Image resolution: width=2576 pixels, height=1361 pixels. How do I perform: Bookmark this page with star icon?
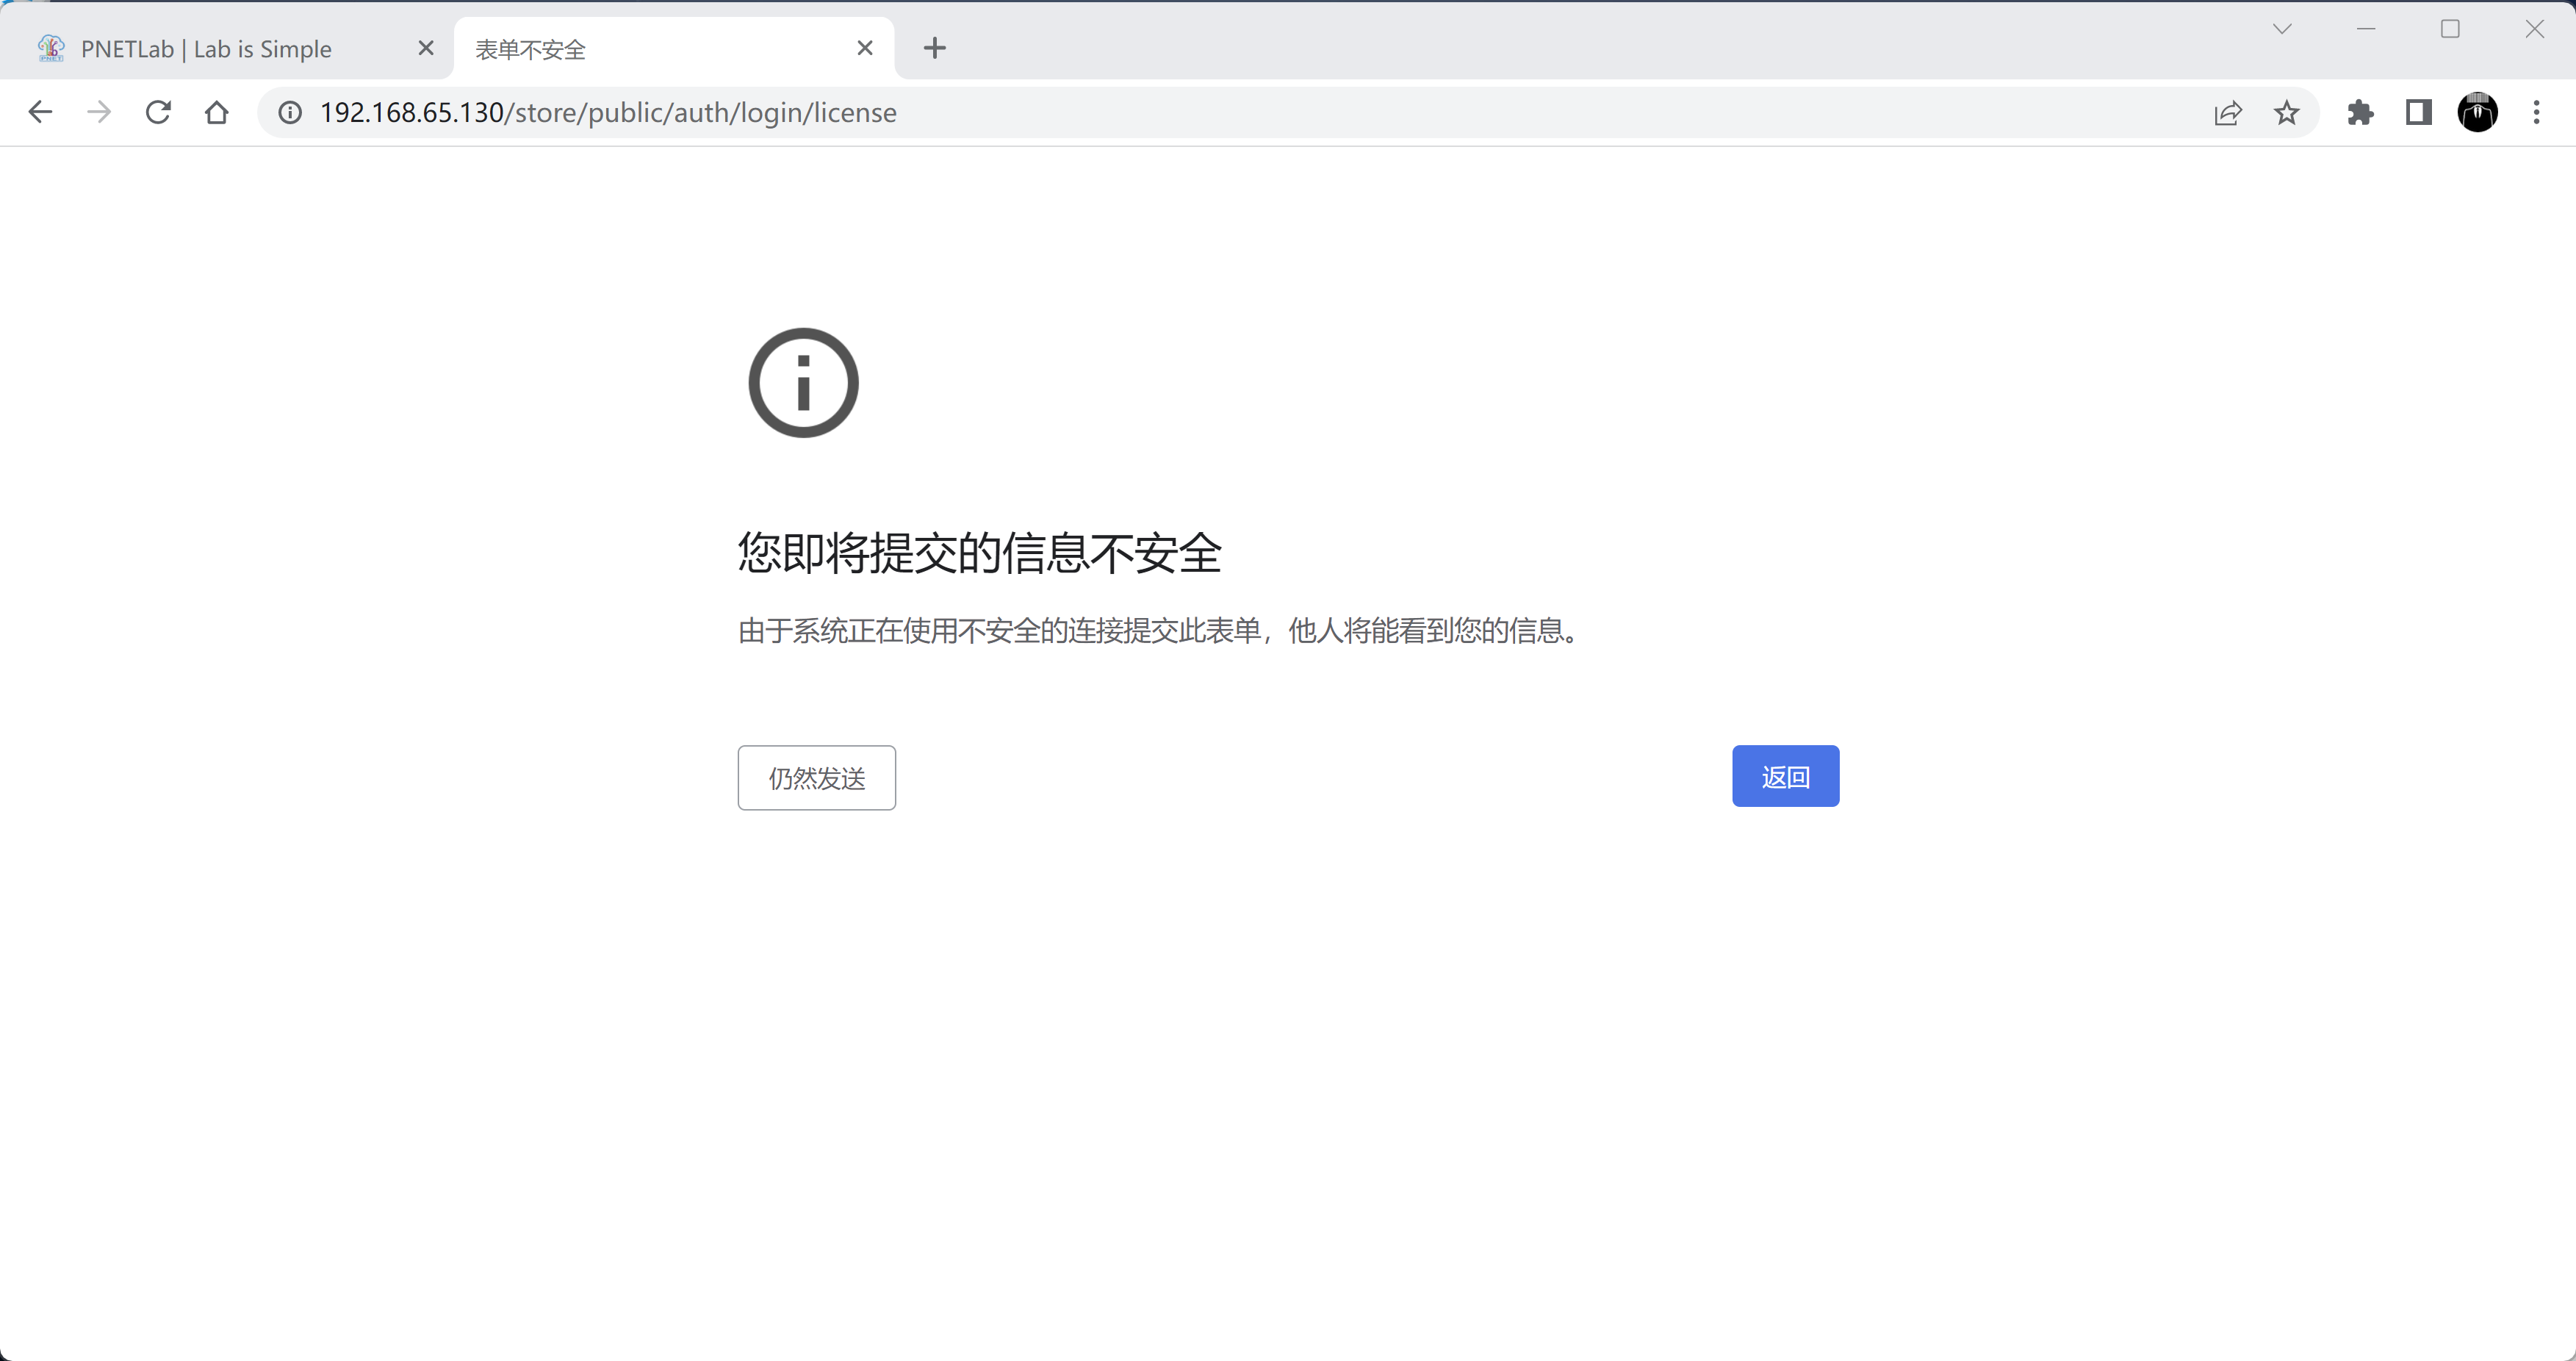point(2286,113)
